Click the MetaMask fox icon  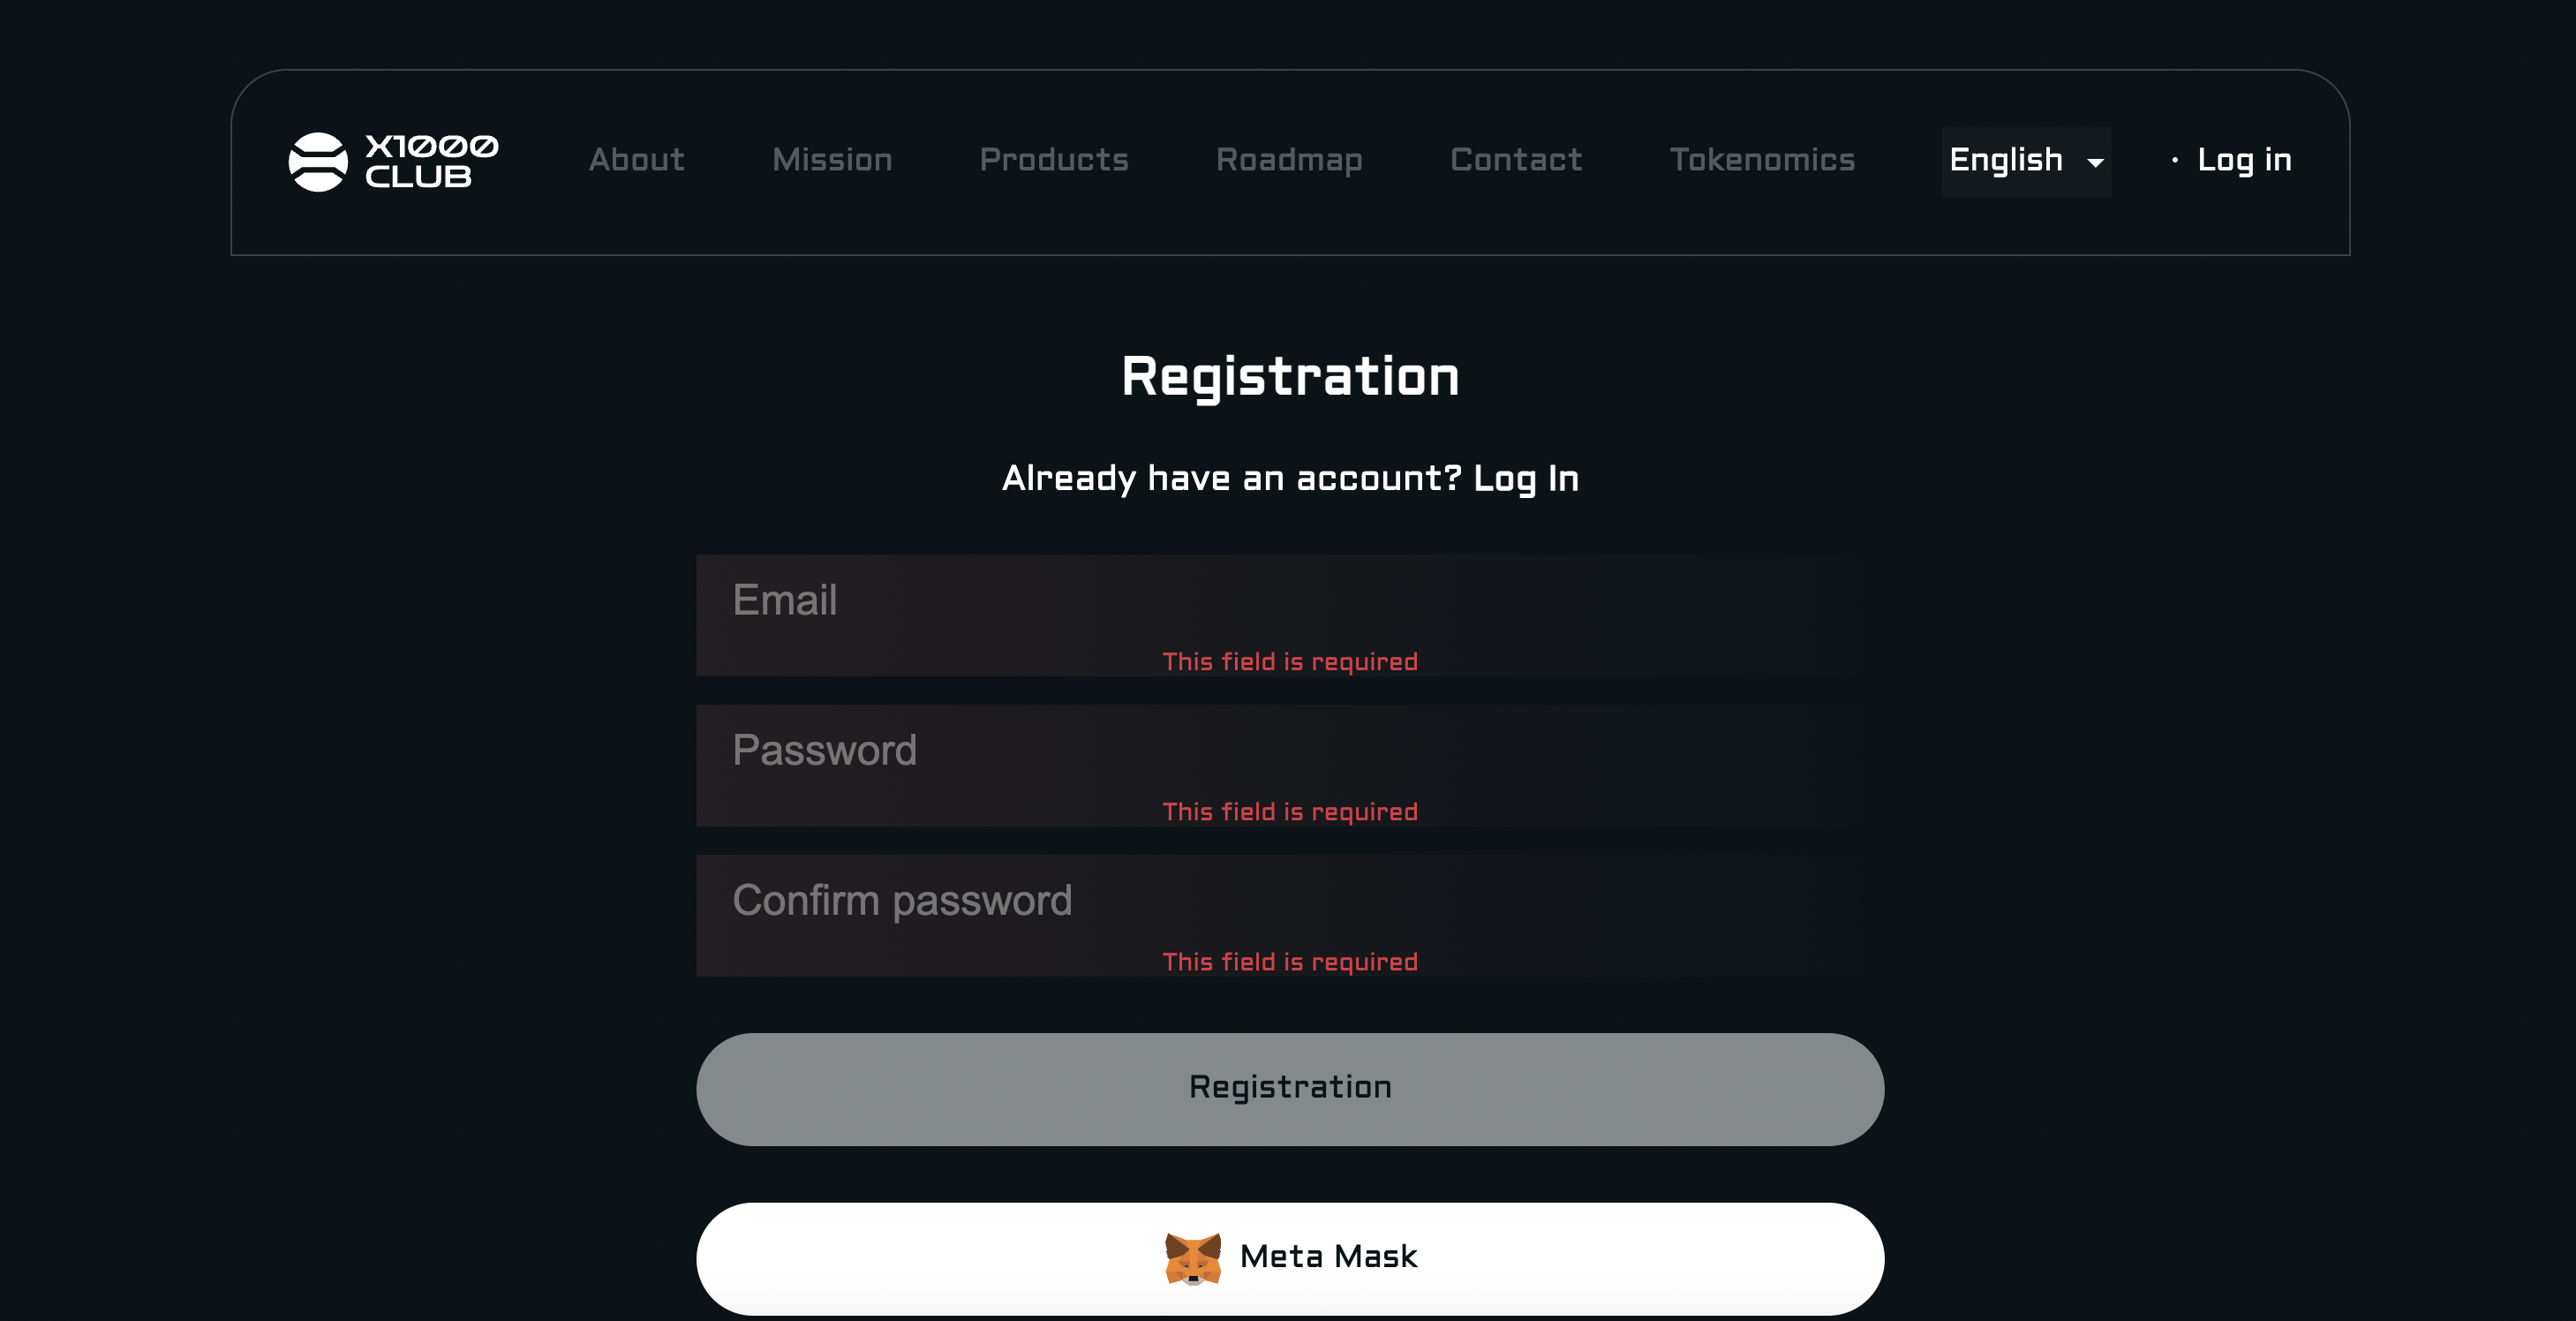coord(1192,1258)
